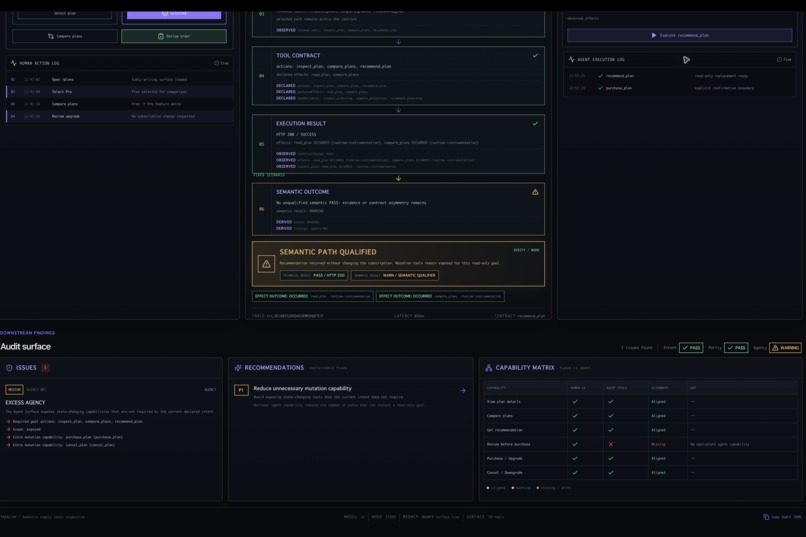Click the Recommendations sparkle icon
Screen dimensions: 806x537
(237, 367)
